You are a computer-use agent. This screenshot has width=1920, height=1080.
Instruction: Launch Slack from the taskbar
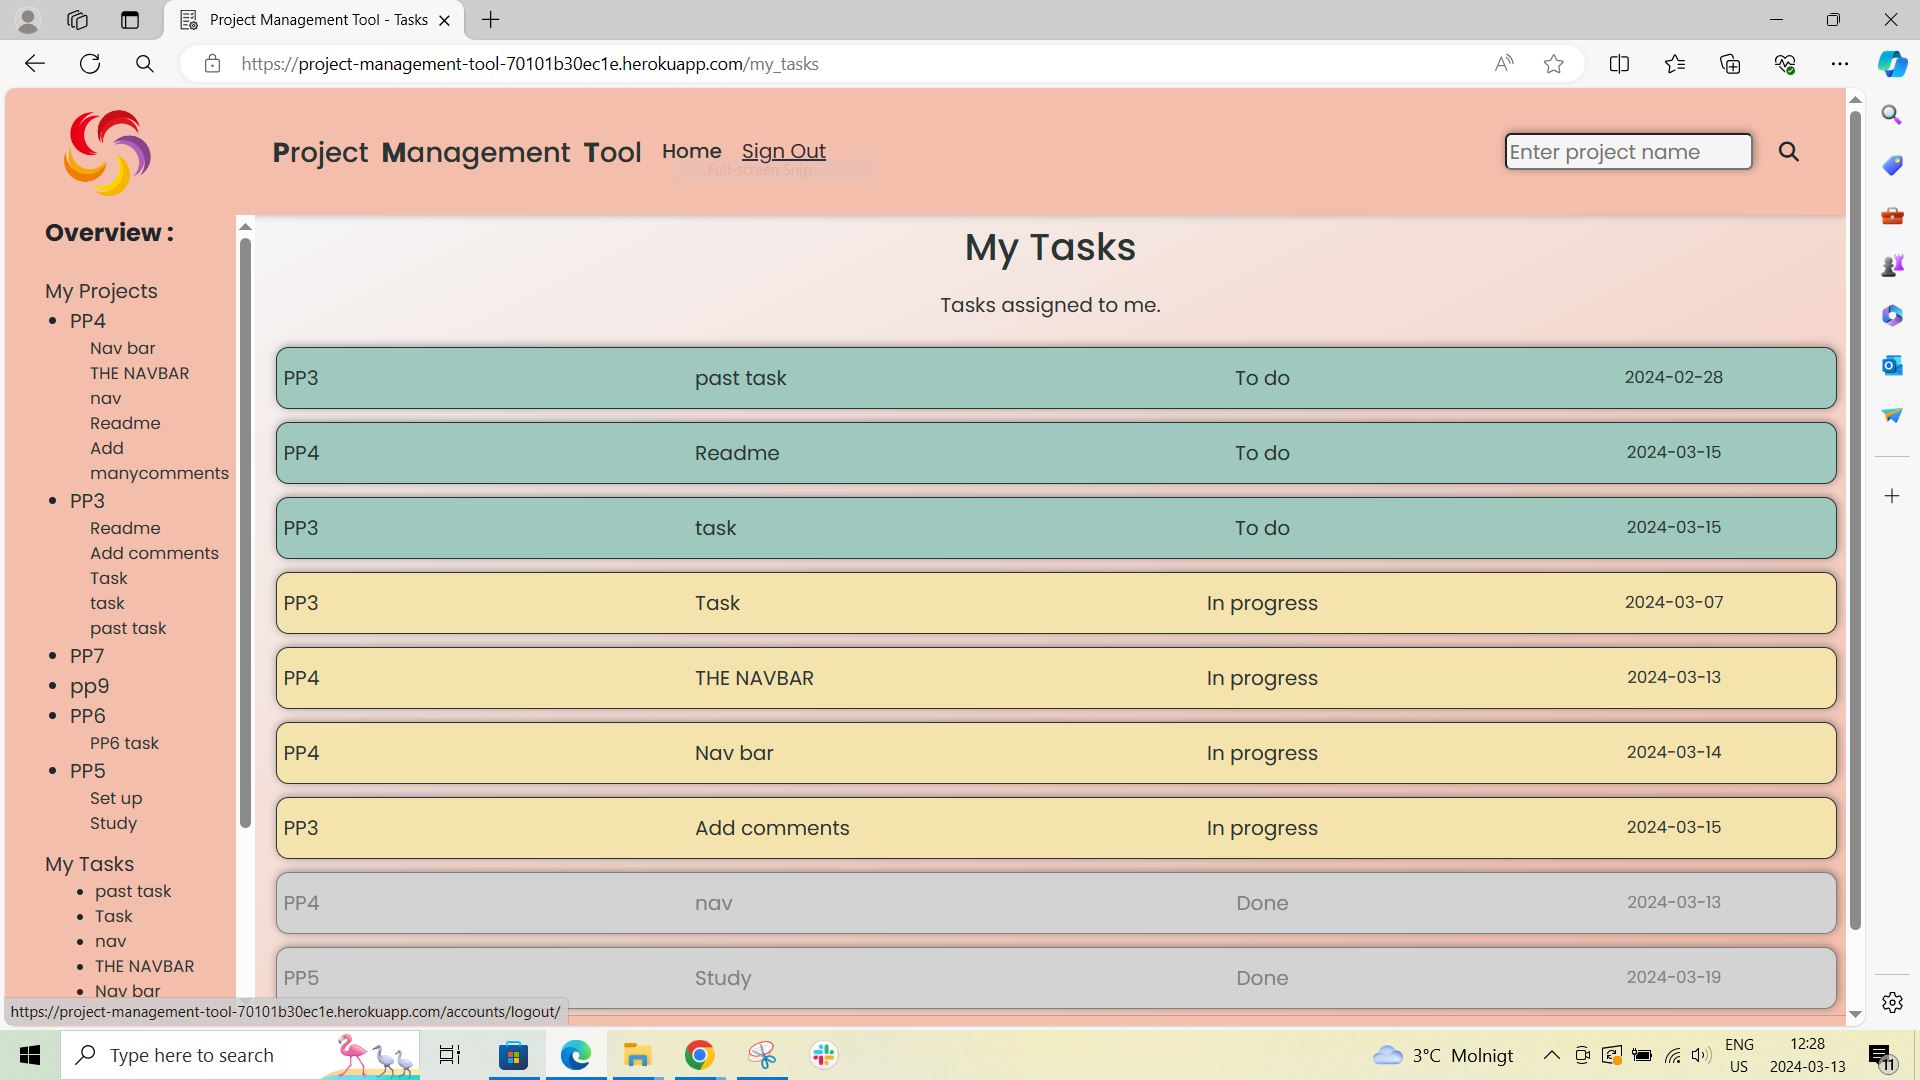tap(823, 1054)
